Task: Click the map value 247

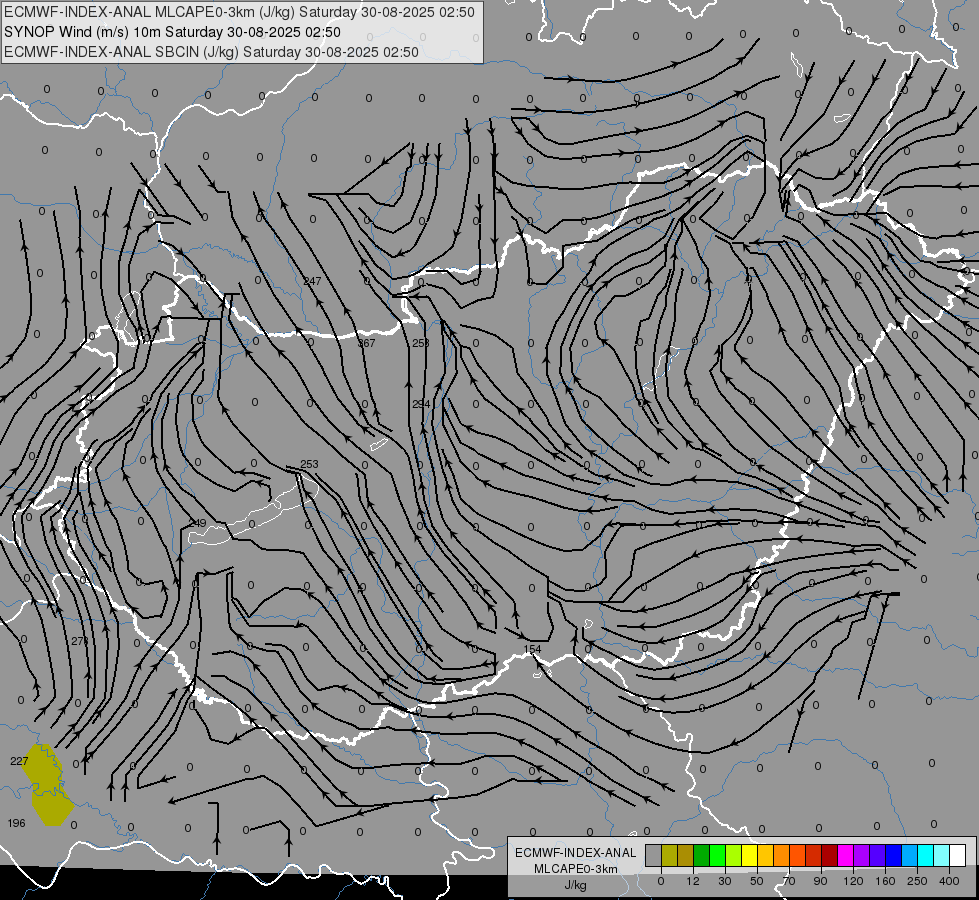Action: (x=312, y=281)
